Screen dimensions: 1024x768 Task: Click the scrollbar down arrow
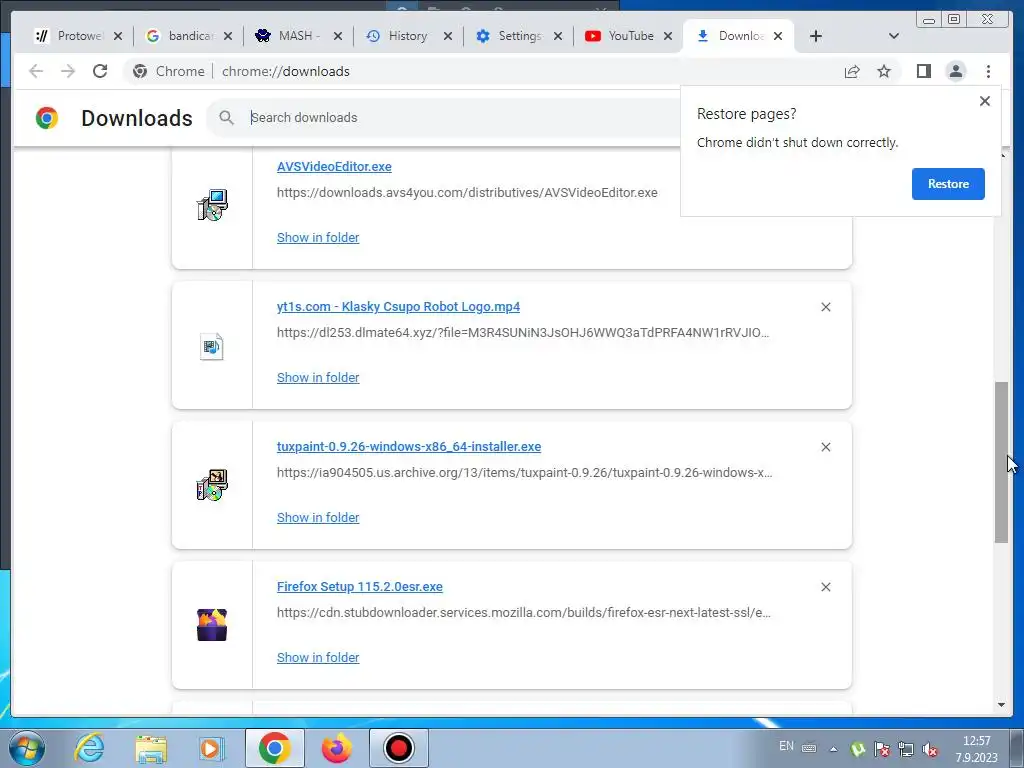click(x=1001, y=705)
